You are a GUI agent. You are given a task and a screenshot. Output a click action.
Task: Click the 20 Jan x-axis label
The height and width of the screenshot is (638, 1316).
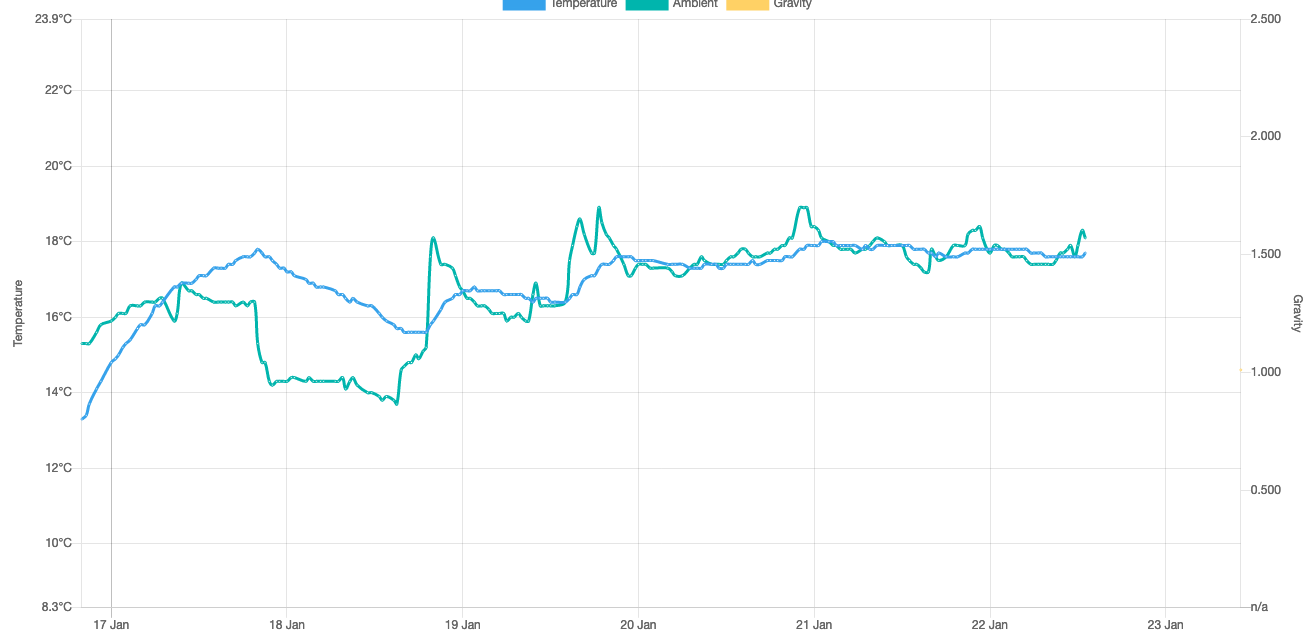(x=638, y=625)
